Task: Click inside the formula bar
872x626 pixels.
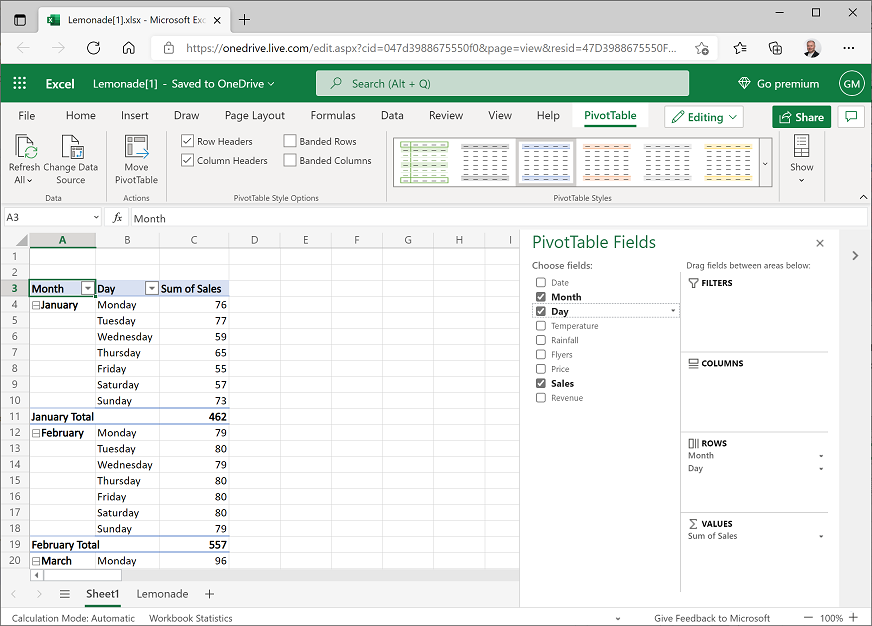Action: (x=300, y=218)
